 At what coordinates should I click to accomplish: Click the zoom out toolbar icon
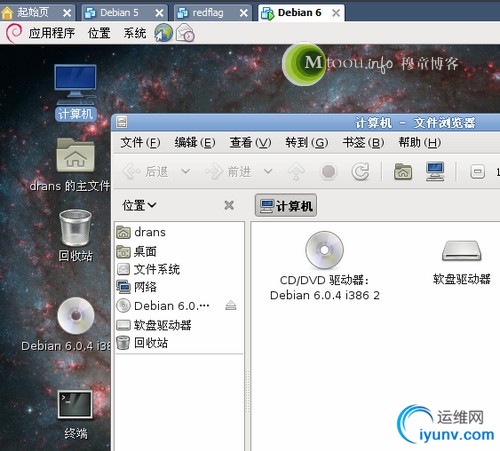(477, 172)
